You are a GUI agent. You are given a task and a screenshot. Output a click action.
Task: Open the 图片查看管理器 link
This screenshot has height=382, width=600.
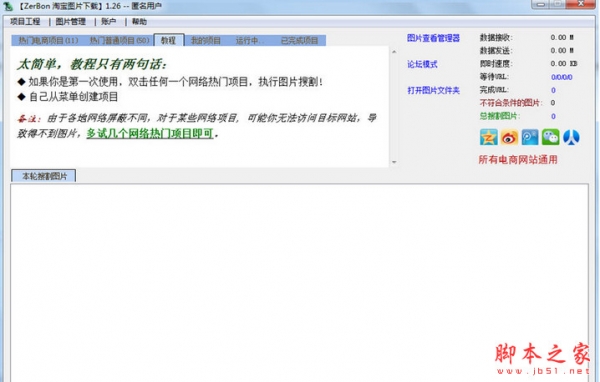[433, 38]
